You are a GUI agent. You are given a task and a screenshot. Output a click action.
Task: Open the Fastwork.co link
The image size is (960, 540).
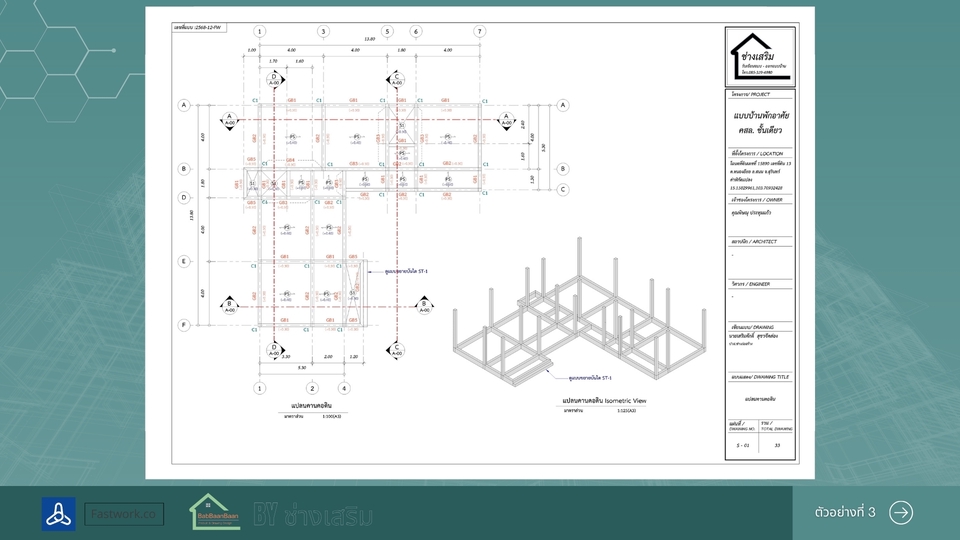(x=124, y=514)
